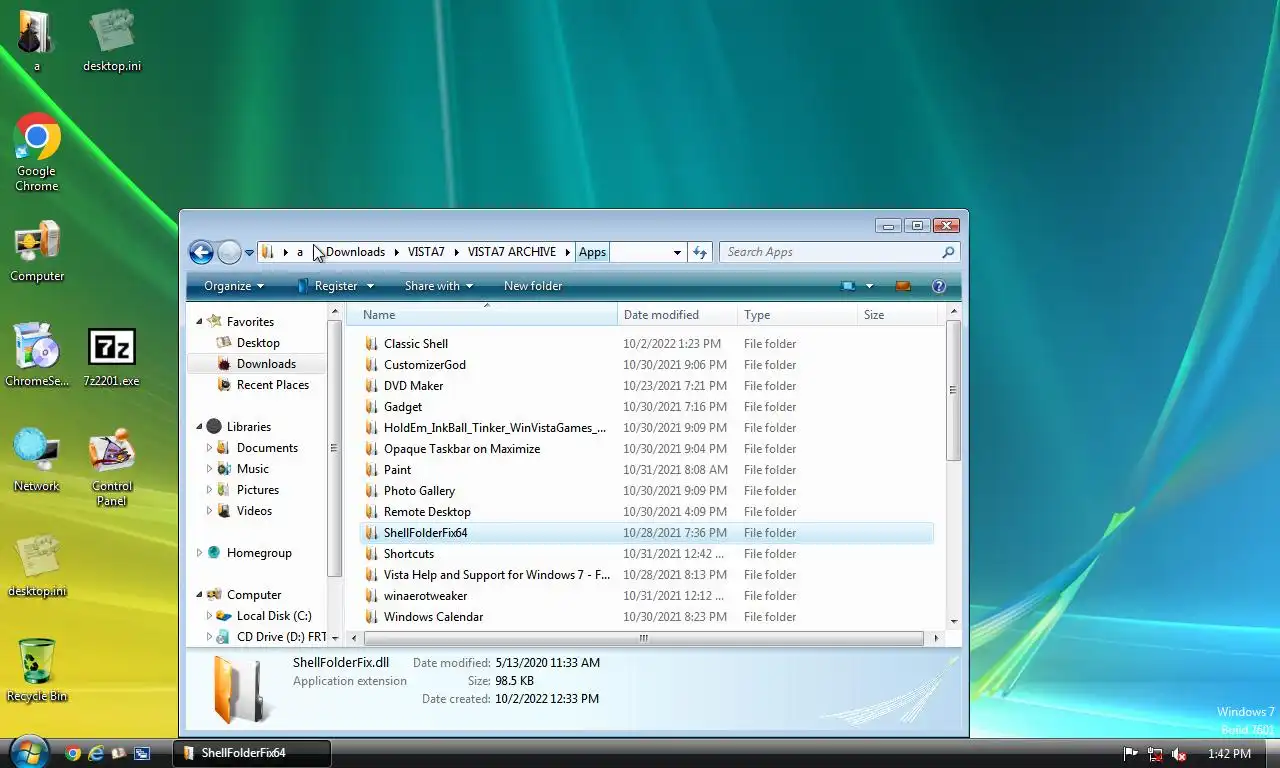
Task: Open the Organize menu
Action: click(x=234, y=286)
